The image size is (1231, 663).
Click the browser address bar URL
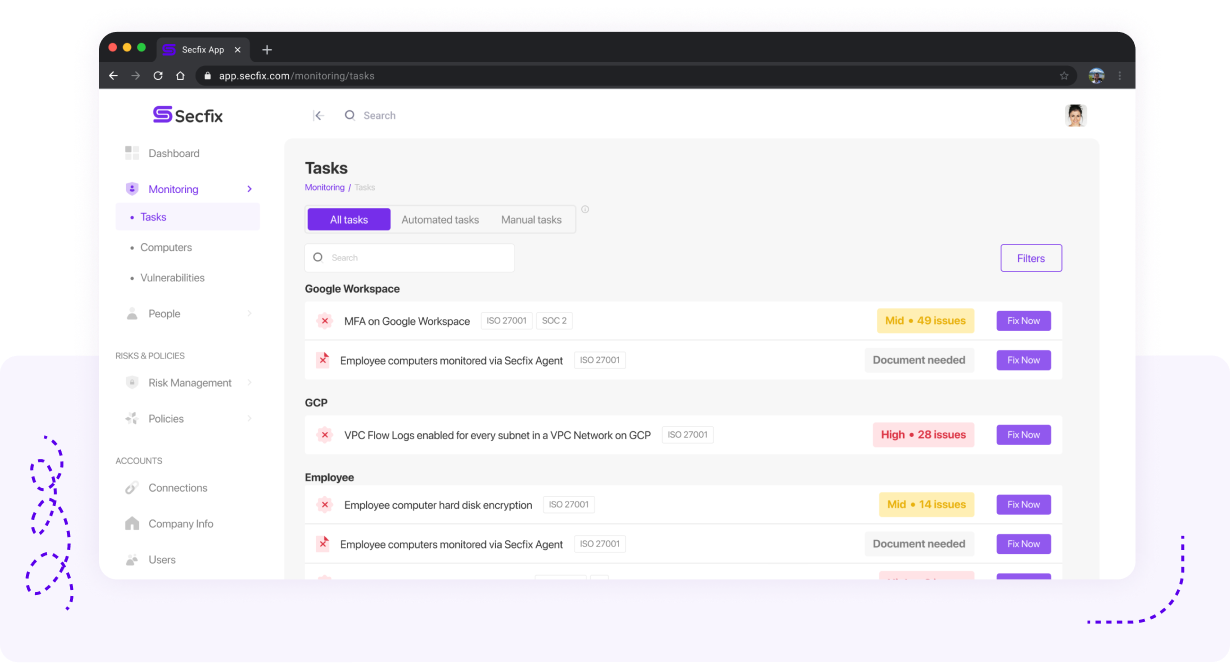click(x=297, y=76)
